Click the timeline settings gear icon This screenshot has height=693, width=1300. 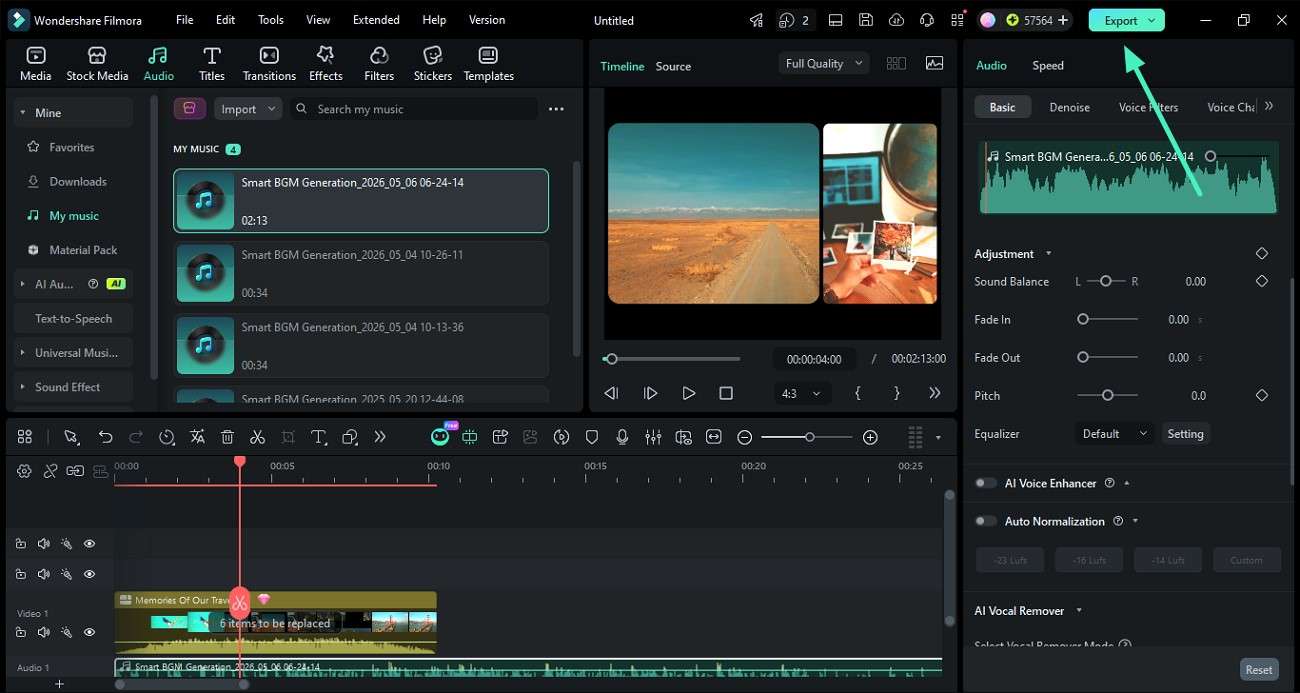coord(24,471)
